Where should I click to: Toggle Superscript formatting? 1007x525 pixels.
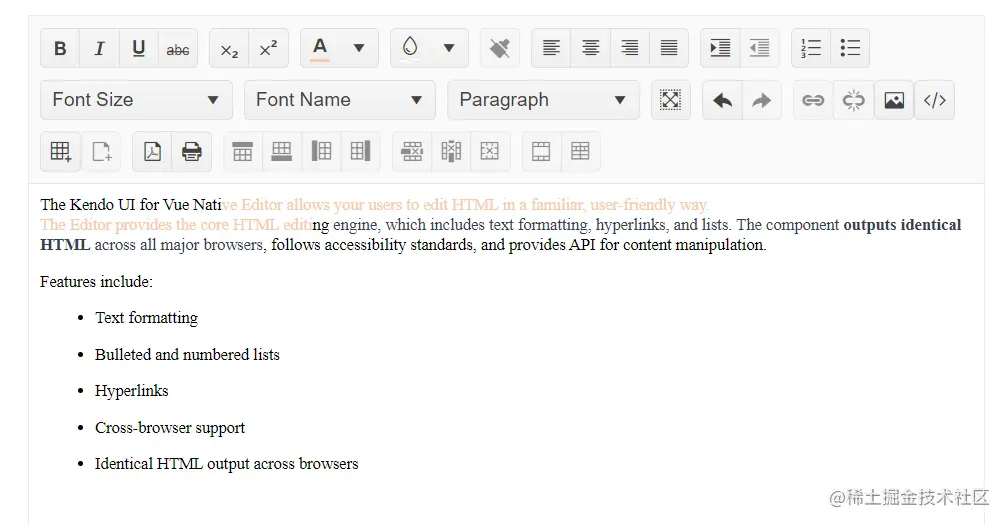268,48
